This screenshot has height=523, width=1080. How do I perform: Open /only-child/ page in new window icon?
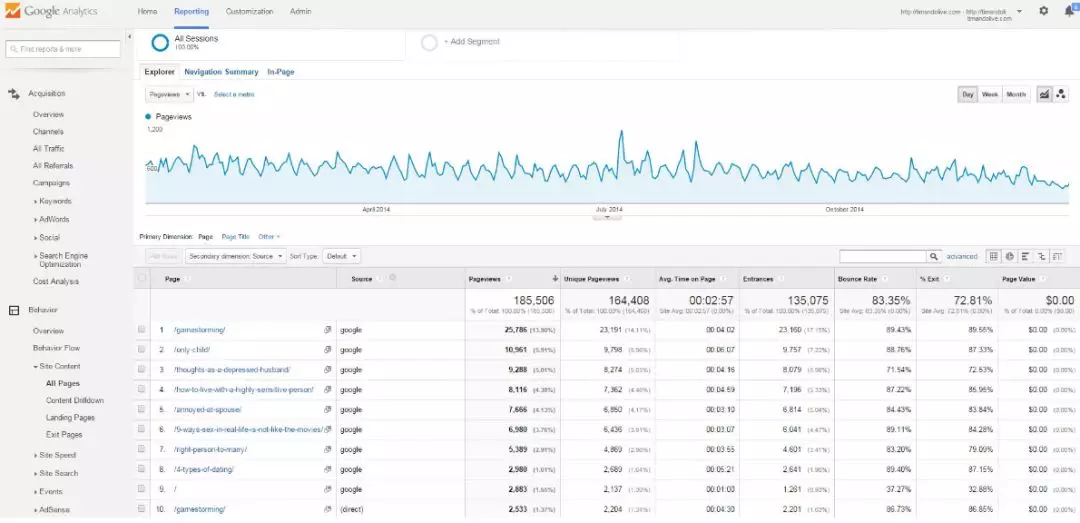point(328,350)
